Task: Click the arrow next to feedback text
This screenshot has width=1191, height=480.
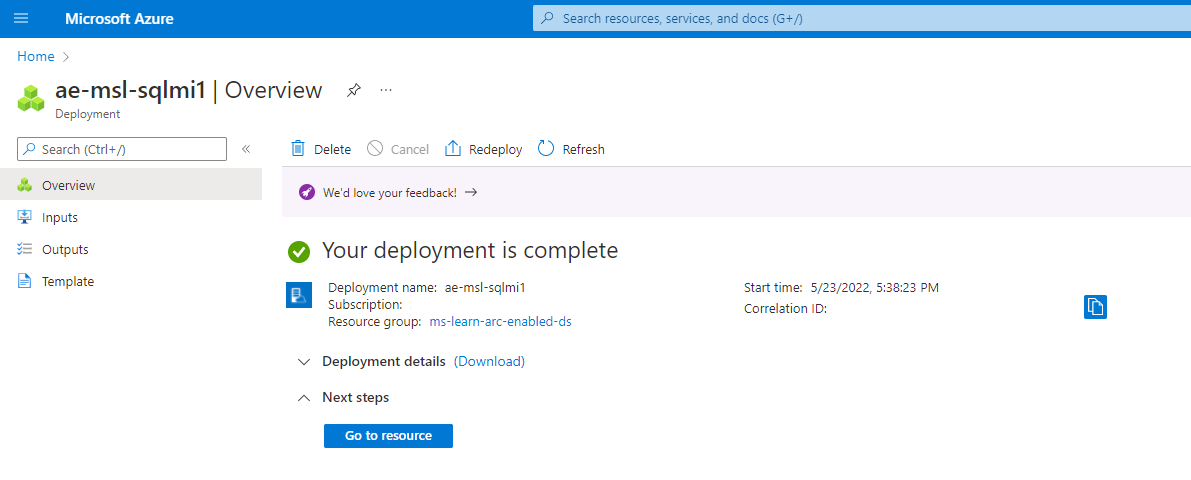Action: 471,192
